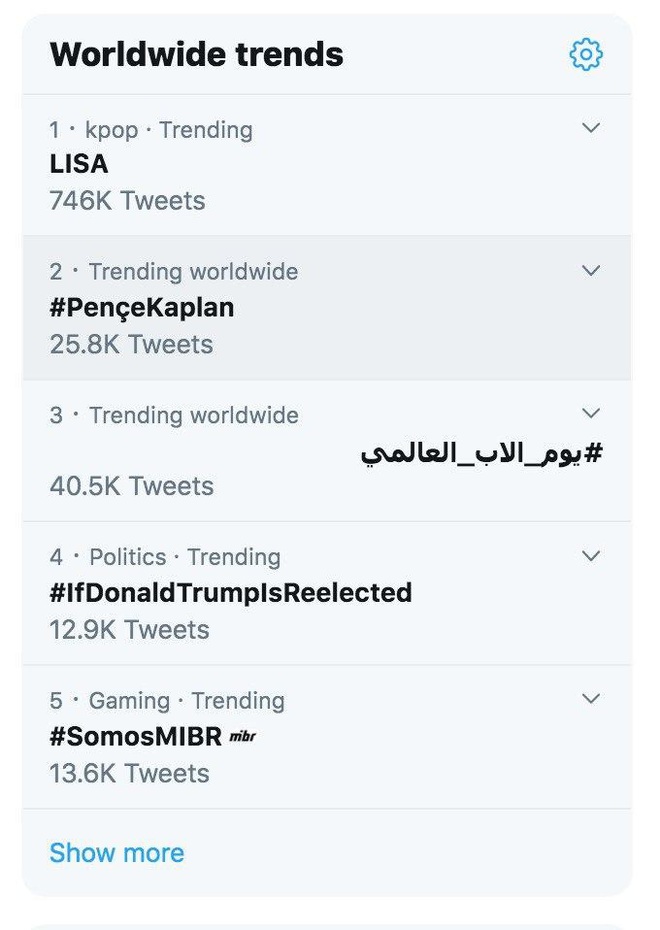The width and height of the screenshot is (660, 930).
Task: Click the 746K Tweets count
Action: click(127, 200)
